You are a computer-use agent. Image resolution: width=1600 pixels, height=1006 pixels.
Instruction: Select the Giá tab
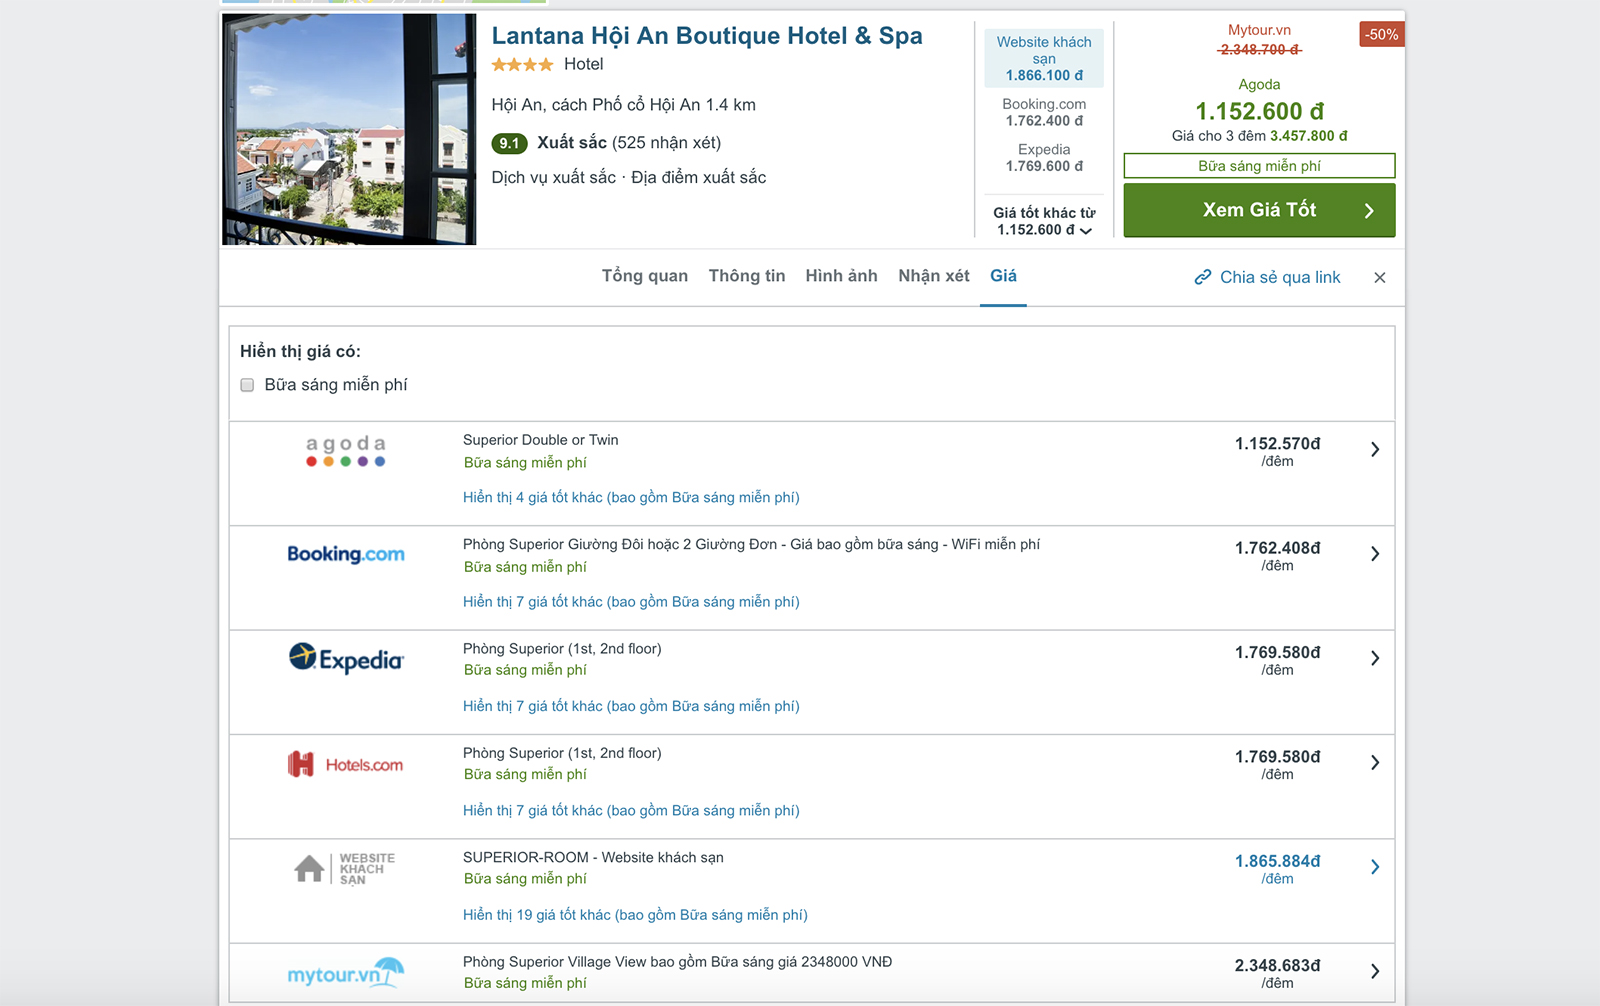pyautogui.click(x=1003, y=276)
